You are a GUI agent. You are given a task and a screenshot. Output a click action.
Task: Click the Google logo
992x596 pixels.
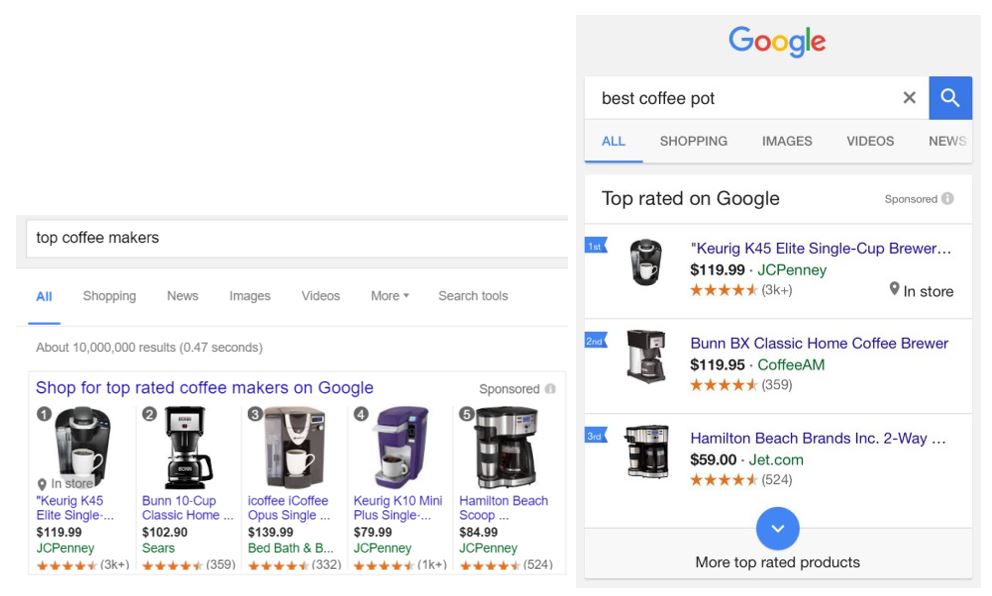pyautogui.click(x=777, y=42)
